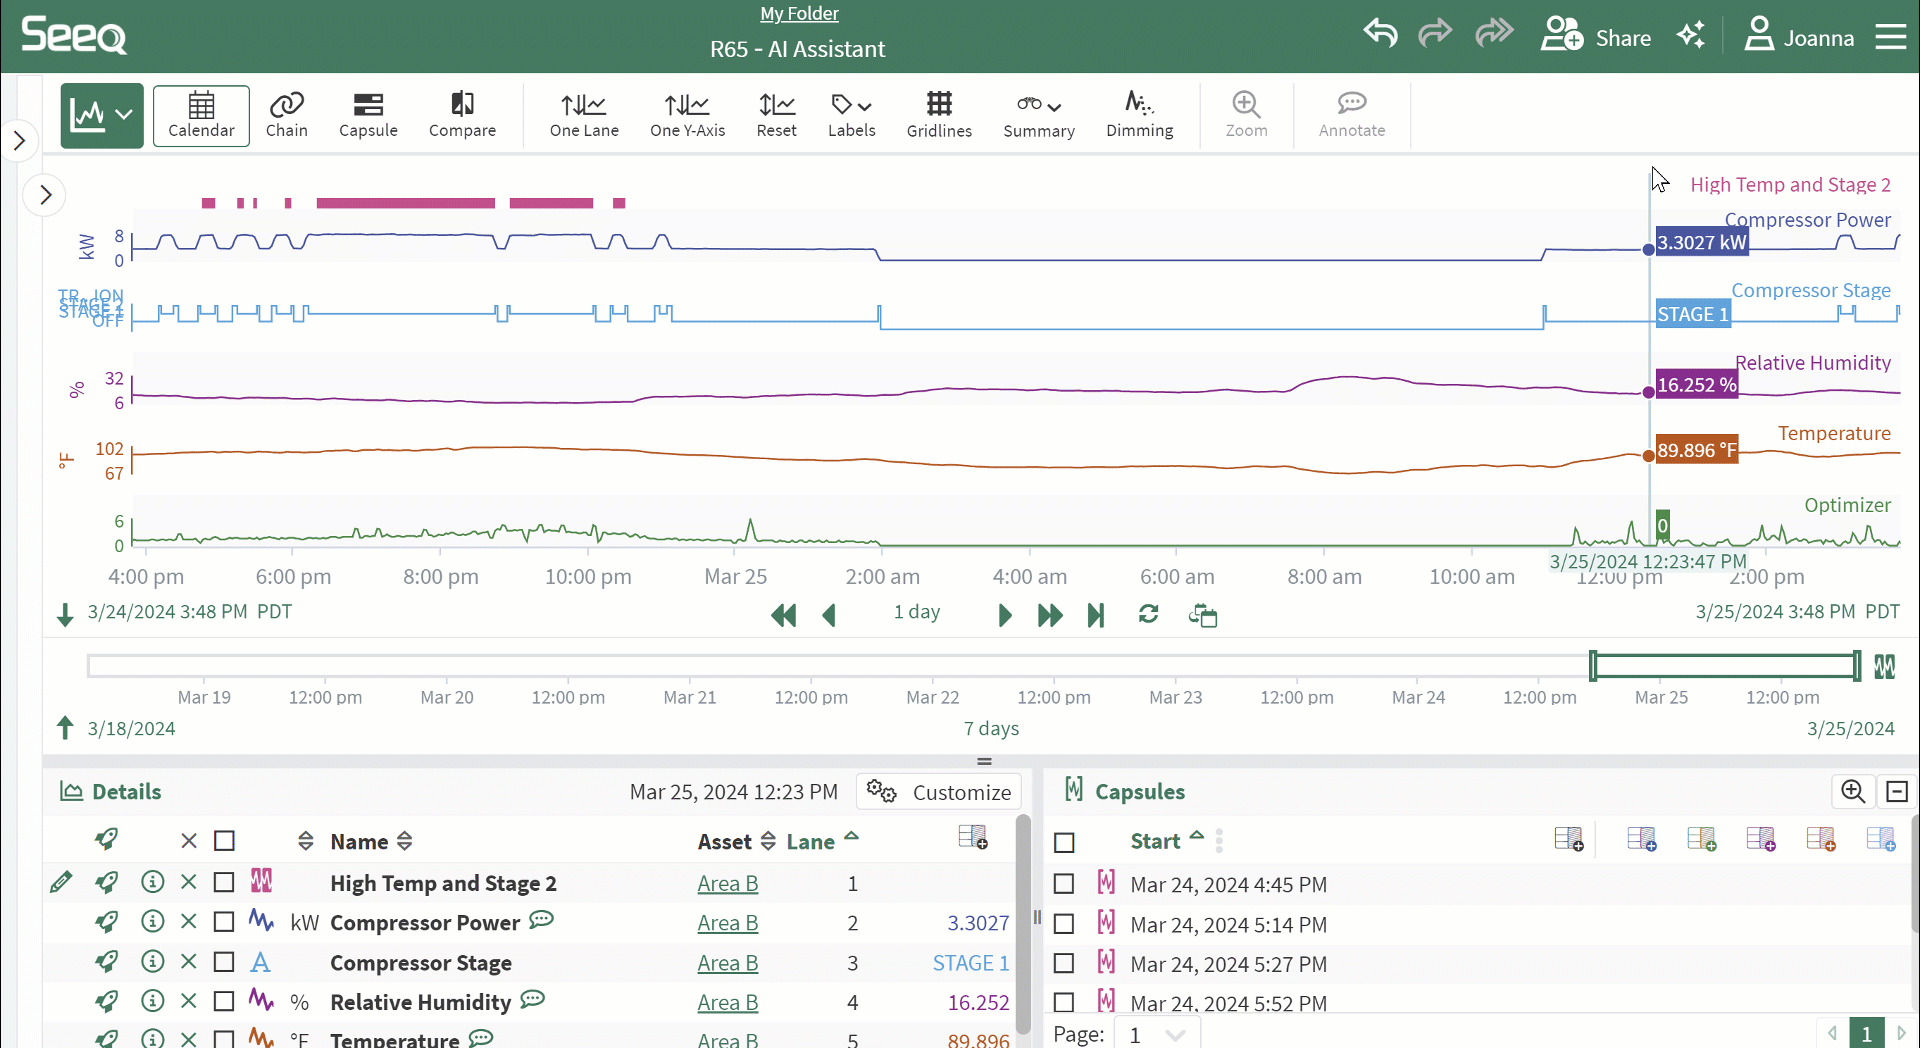Viewport: 1920px width, 1048px height.
Task: Select the Mar 24, 2024 4:45 PM capsule checkbox
Action: point(1064,884)
